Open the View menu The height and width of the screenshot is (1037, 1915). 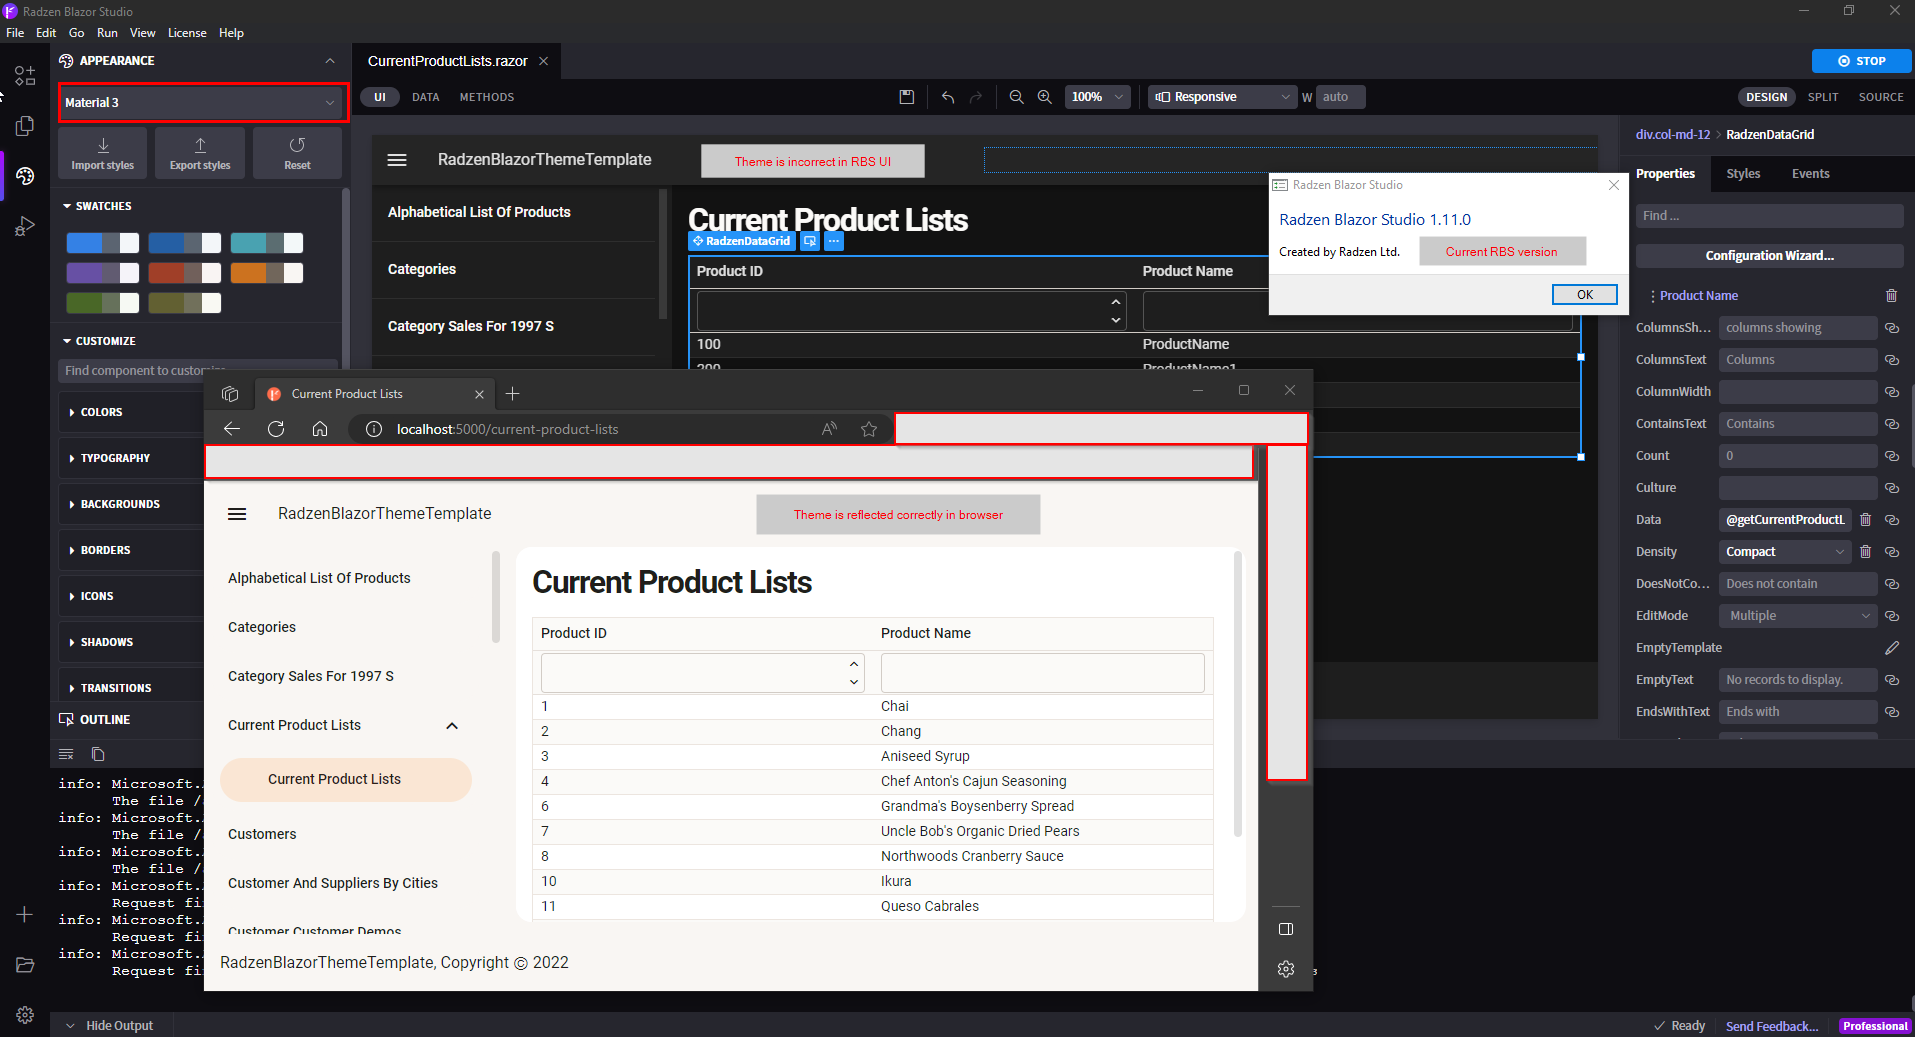[142, 32]
